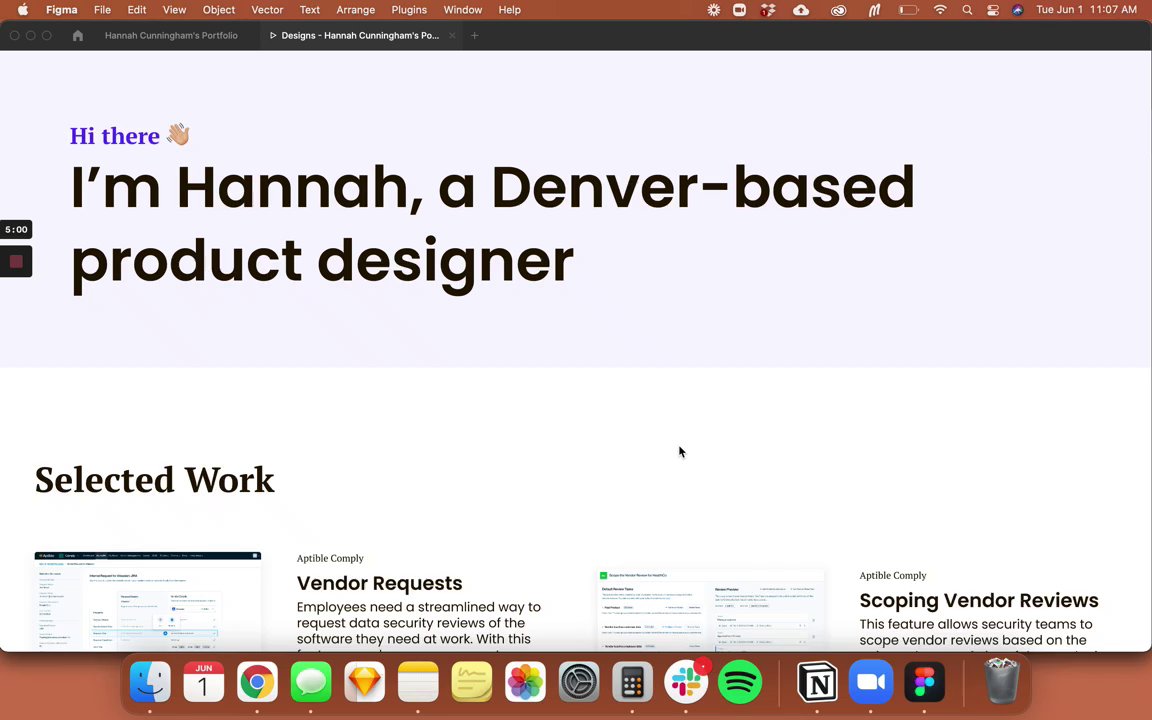Open Zoom from the dock

(x=871, y=682)
